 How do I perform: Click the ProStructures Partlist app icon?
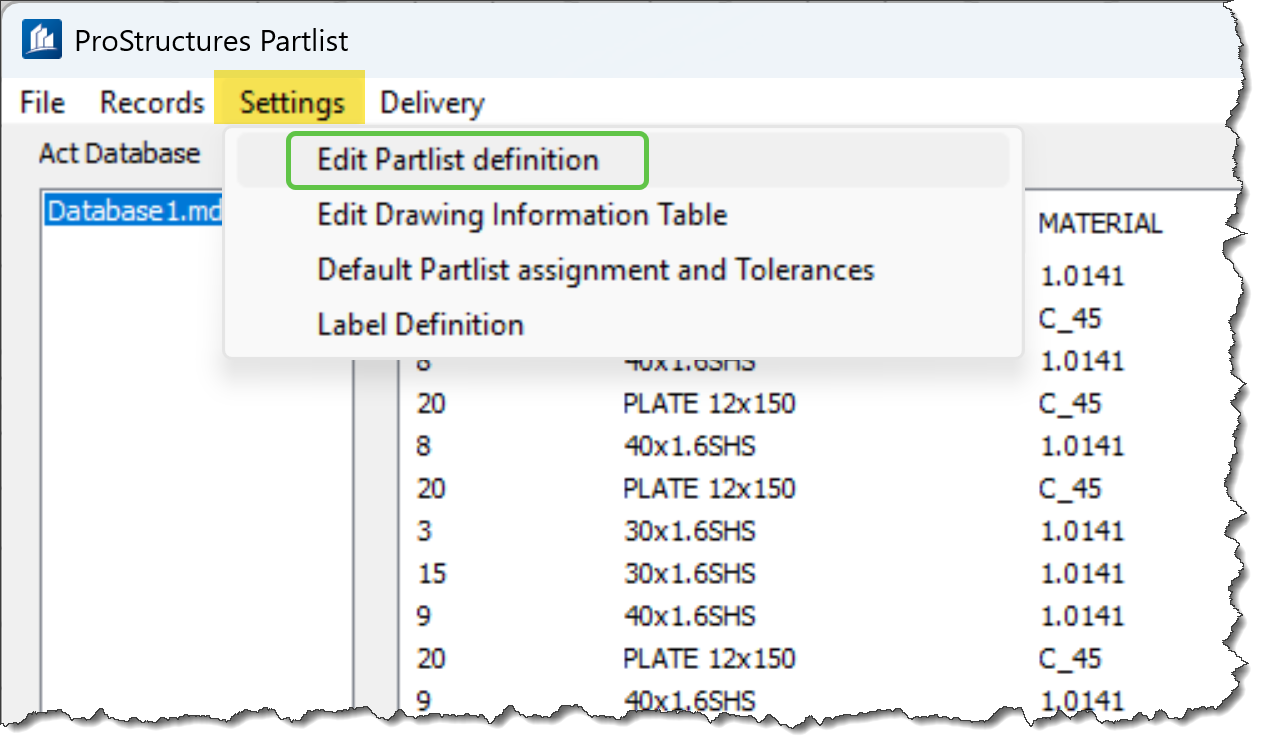tap(42, 40)
